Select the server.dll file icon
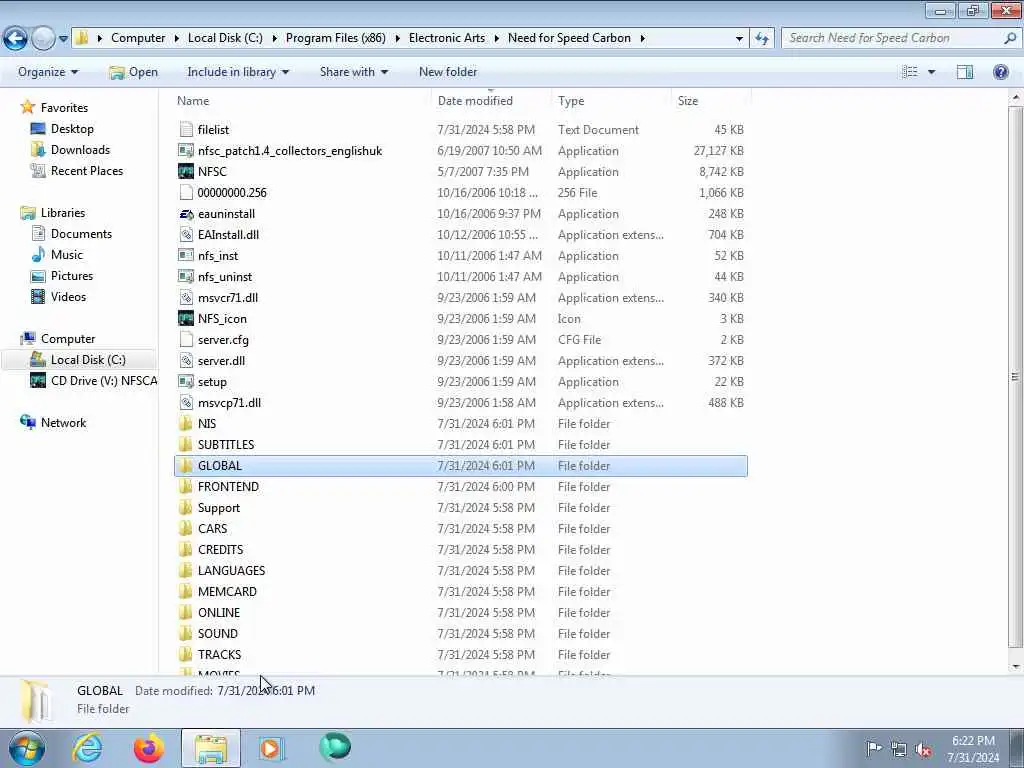 186,360
